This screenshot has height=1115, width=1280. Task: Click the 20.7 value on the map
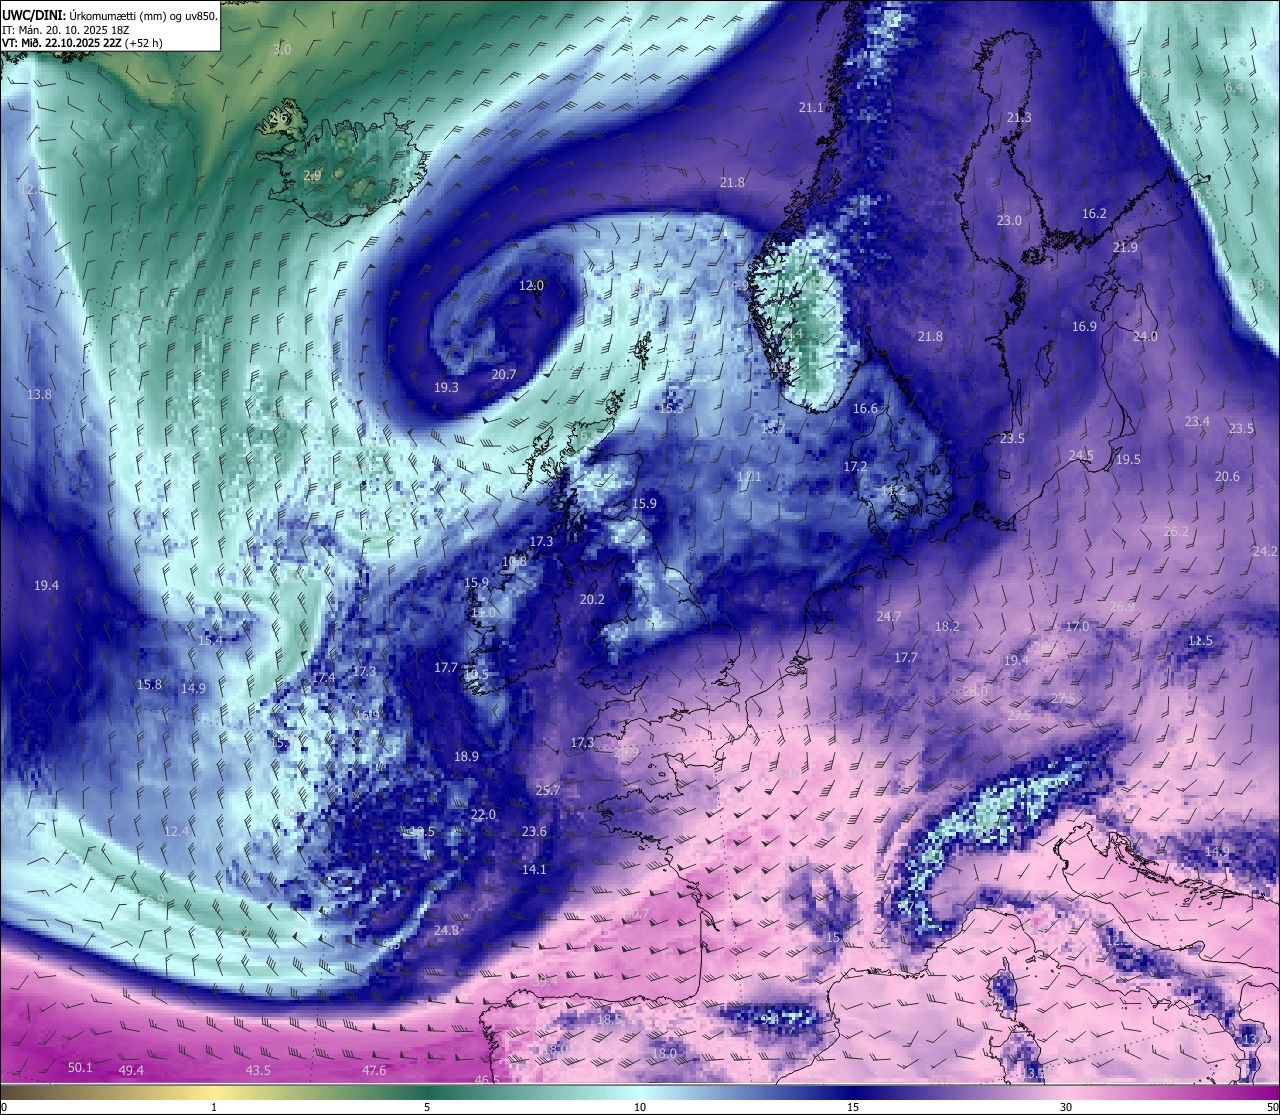504,375
